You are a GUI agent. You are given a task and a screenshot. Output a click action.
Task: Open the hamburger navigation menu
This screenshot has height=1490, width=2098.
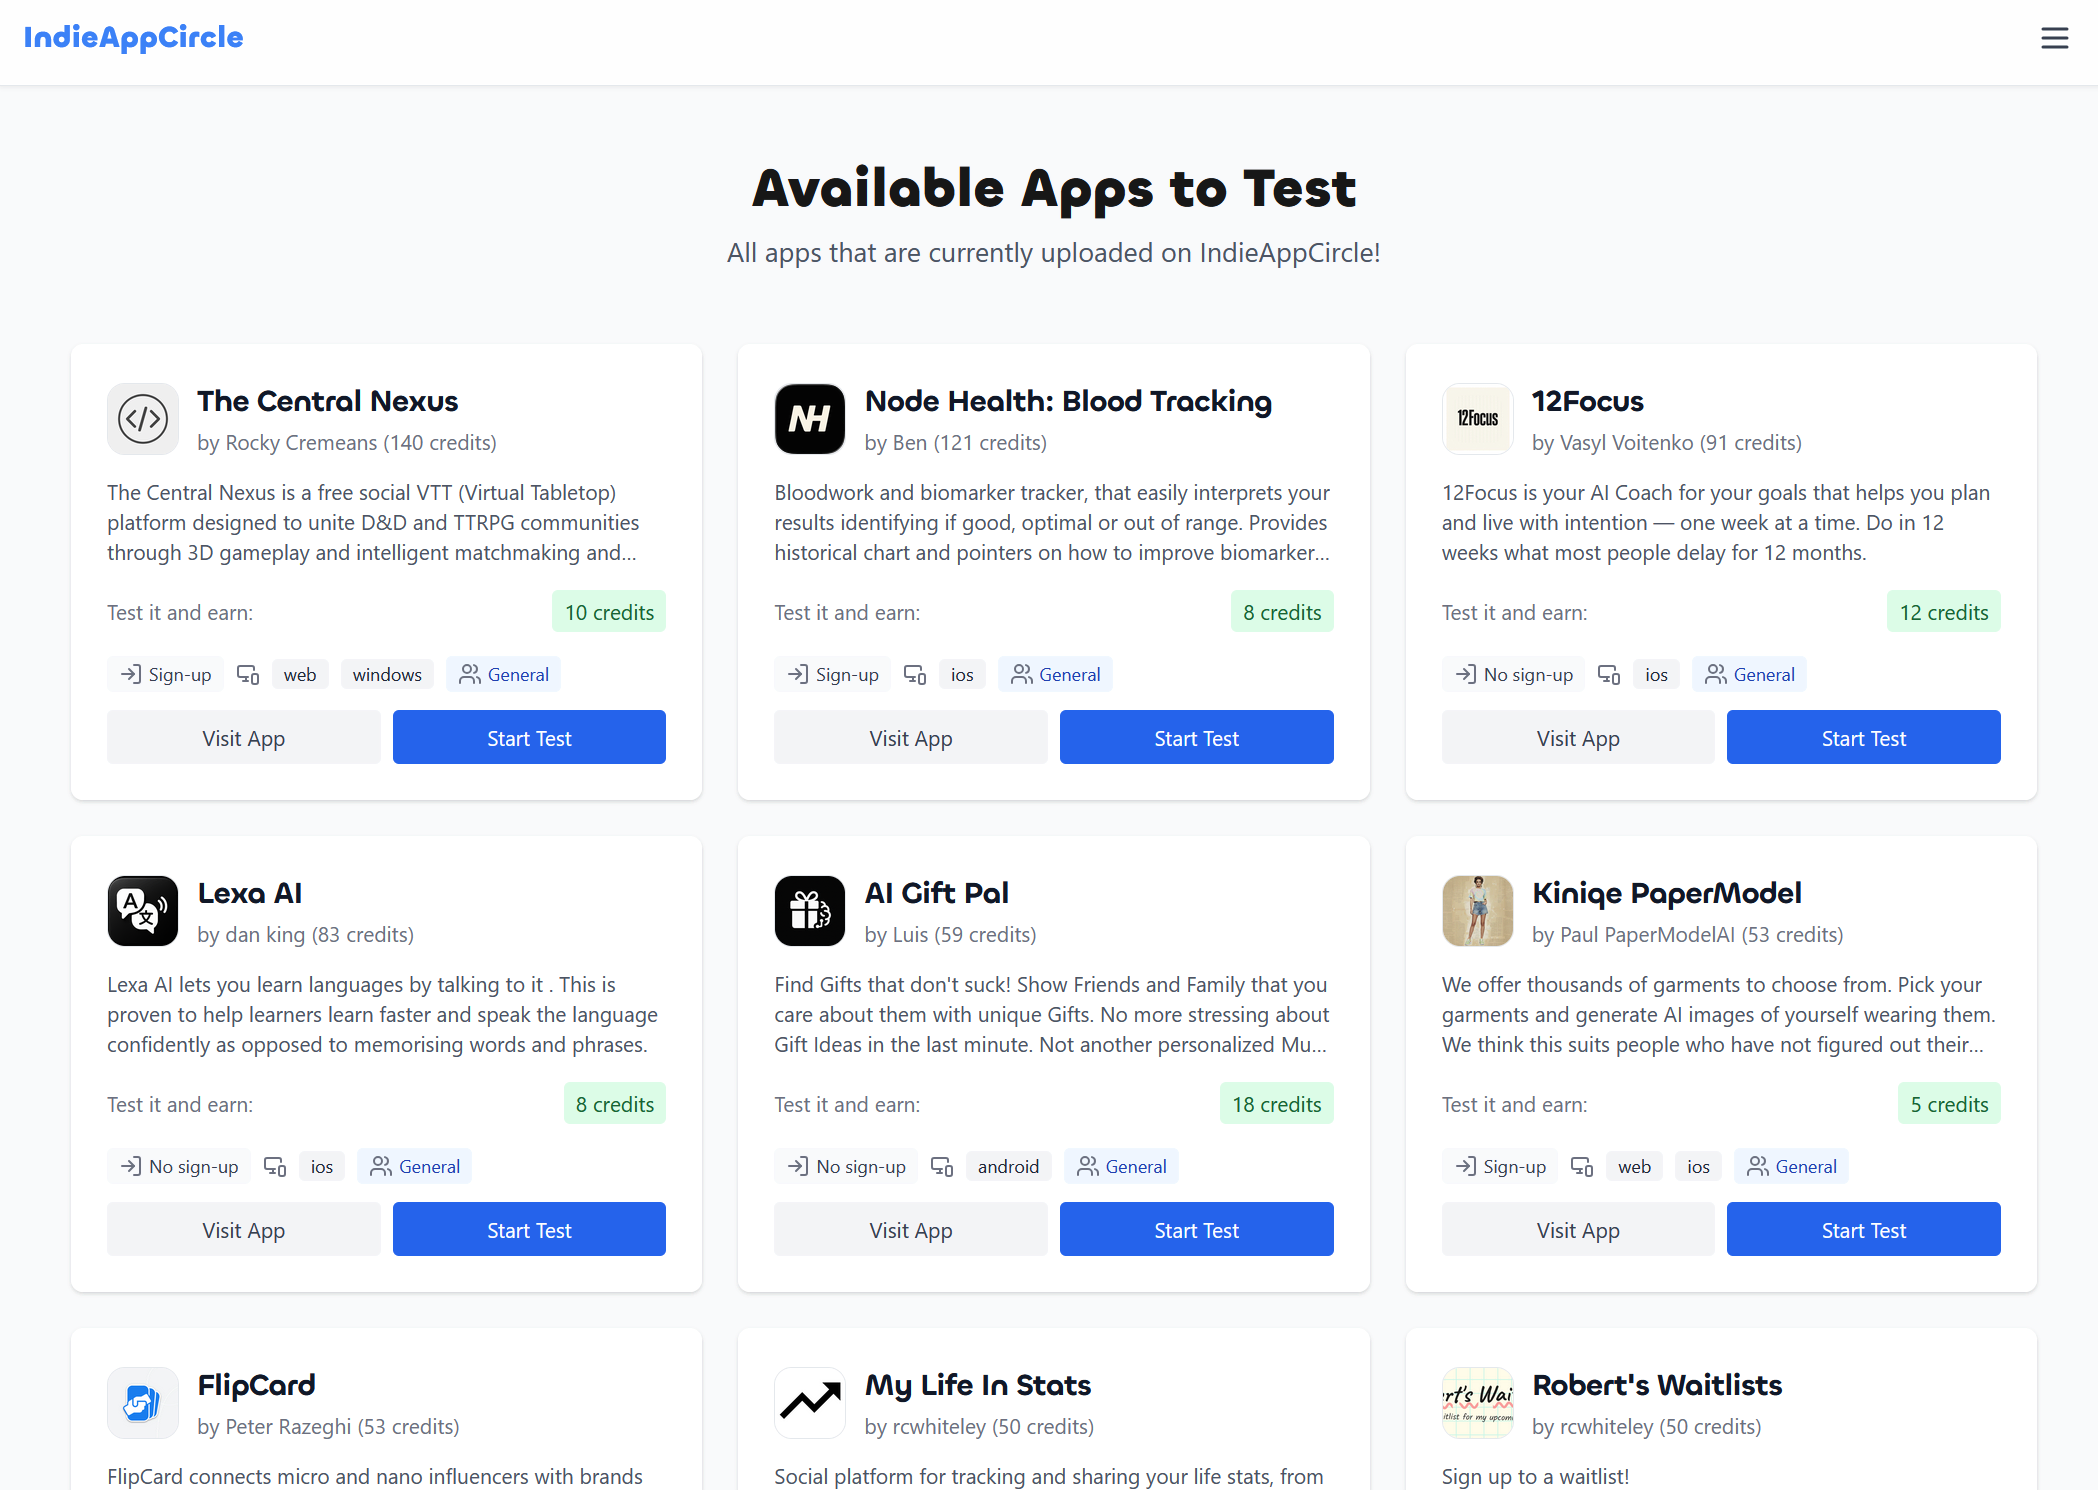2055,38
